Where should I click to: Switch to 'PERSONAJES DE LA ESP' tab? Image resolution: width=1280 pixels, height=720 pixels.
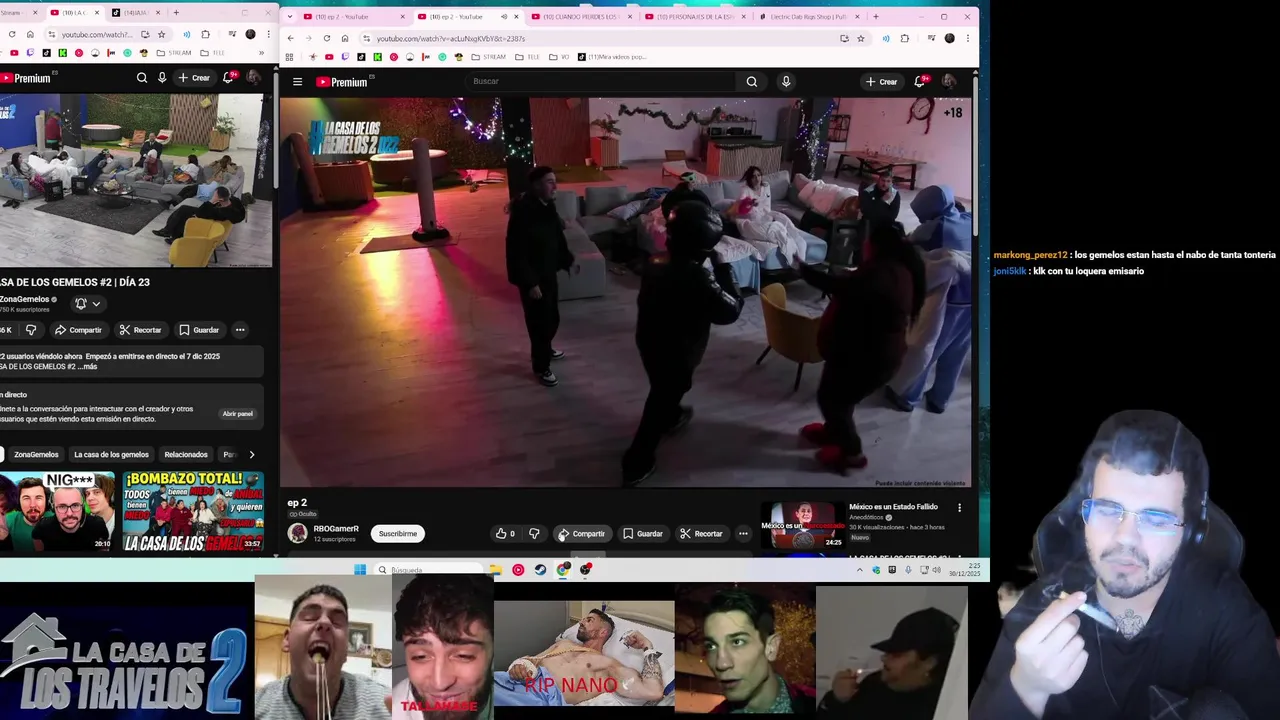point(695,16)
